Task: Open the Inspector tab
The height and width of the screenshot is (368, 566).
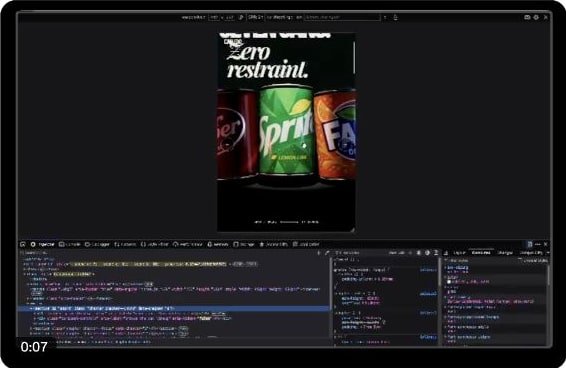Action: [43, 244]
